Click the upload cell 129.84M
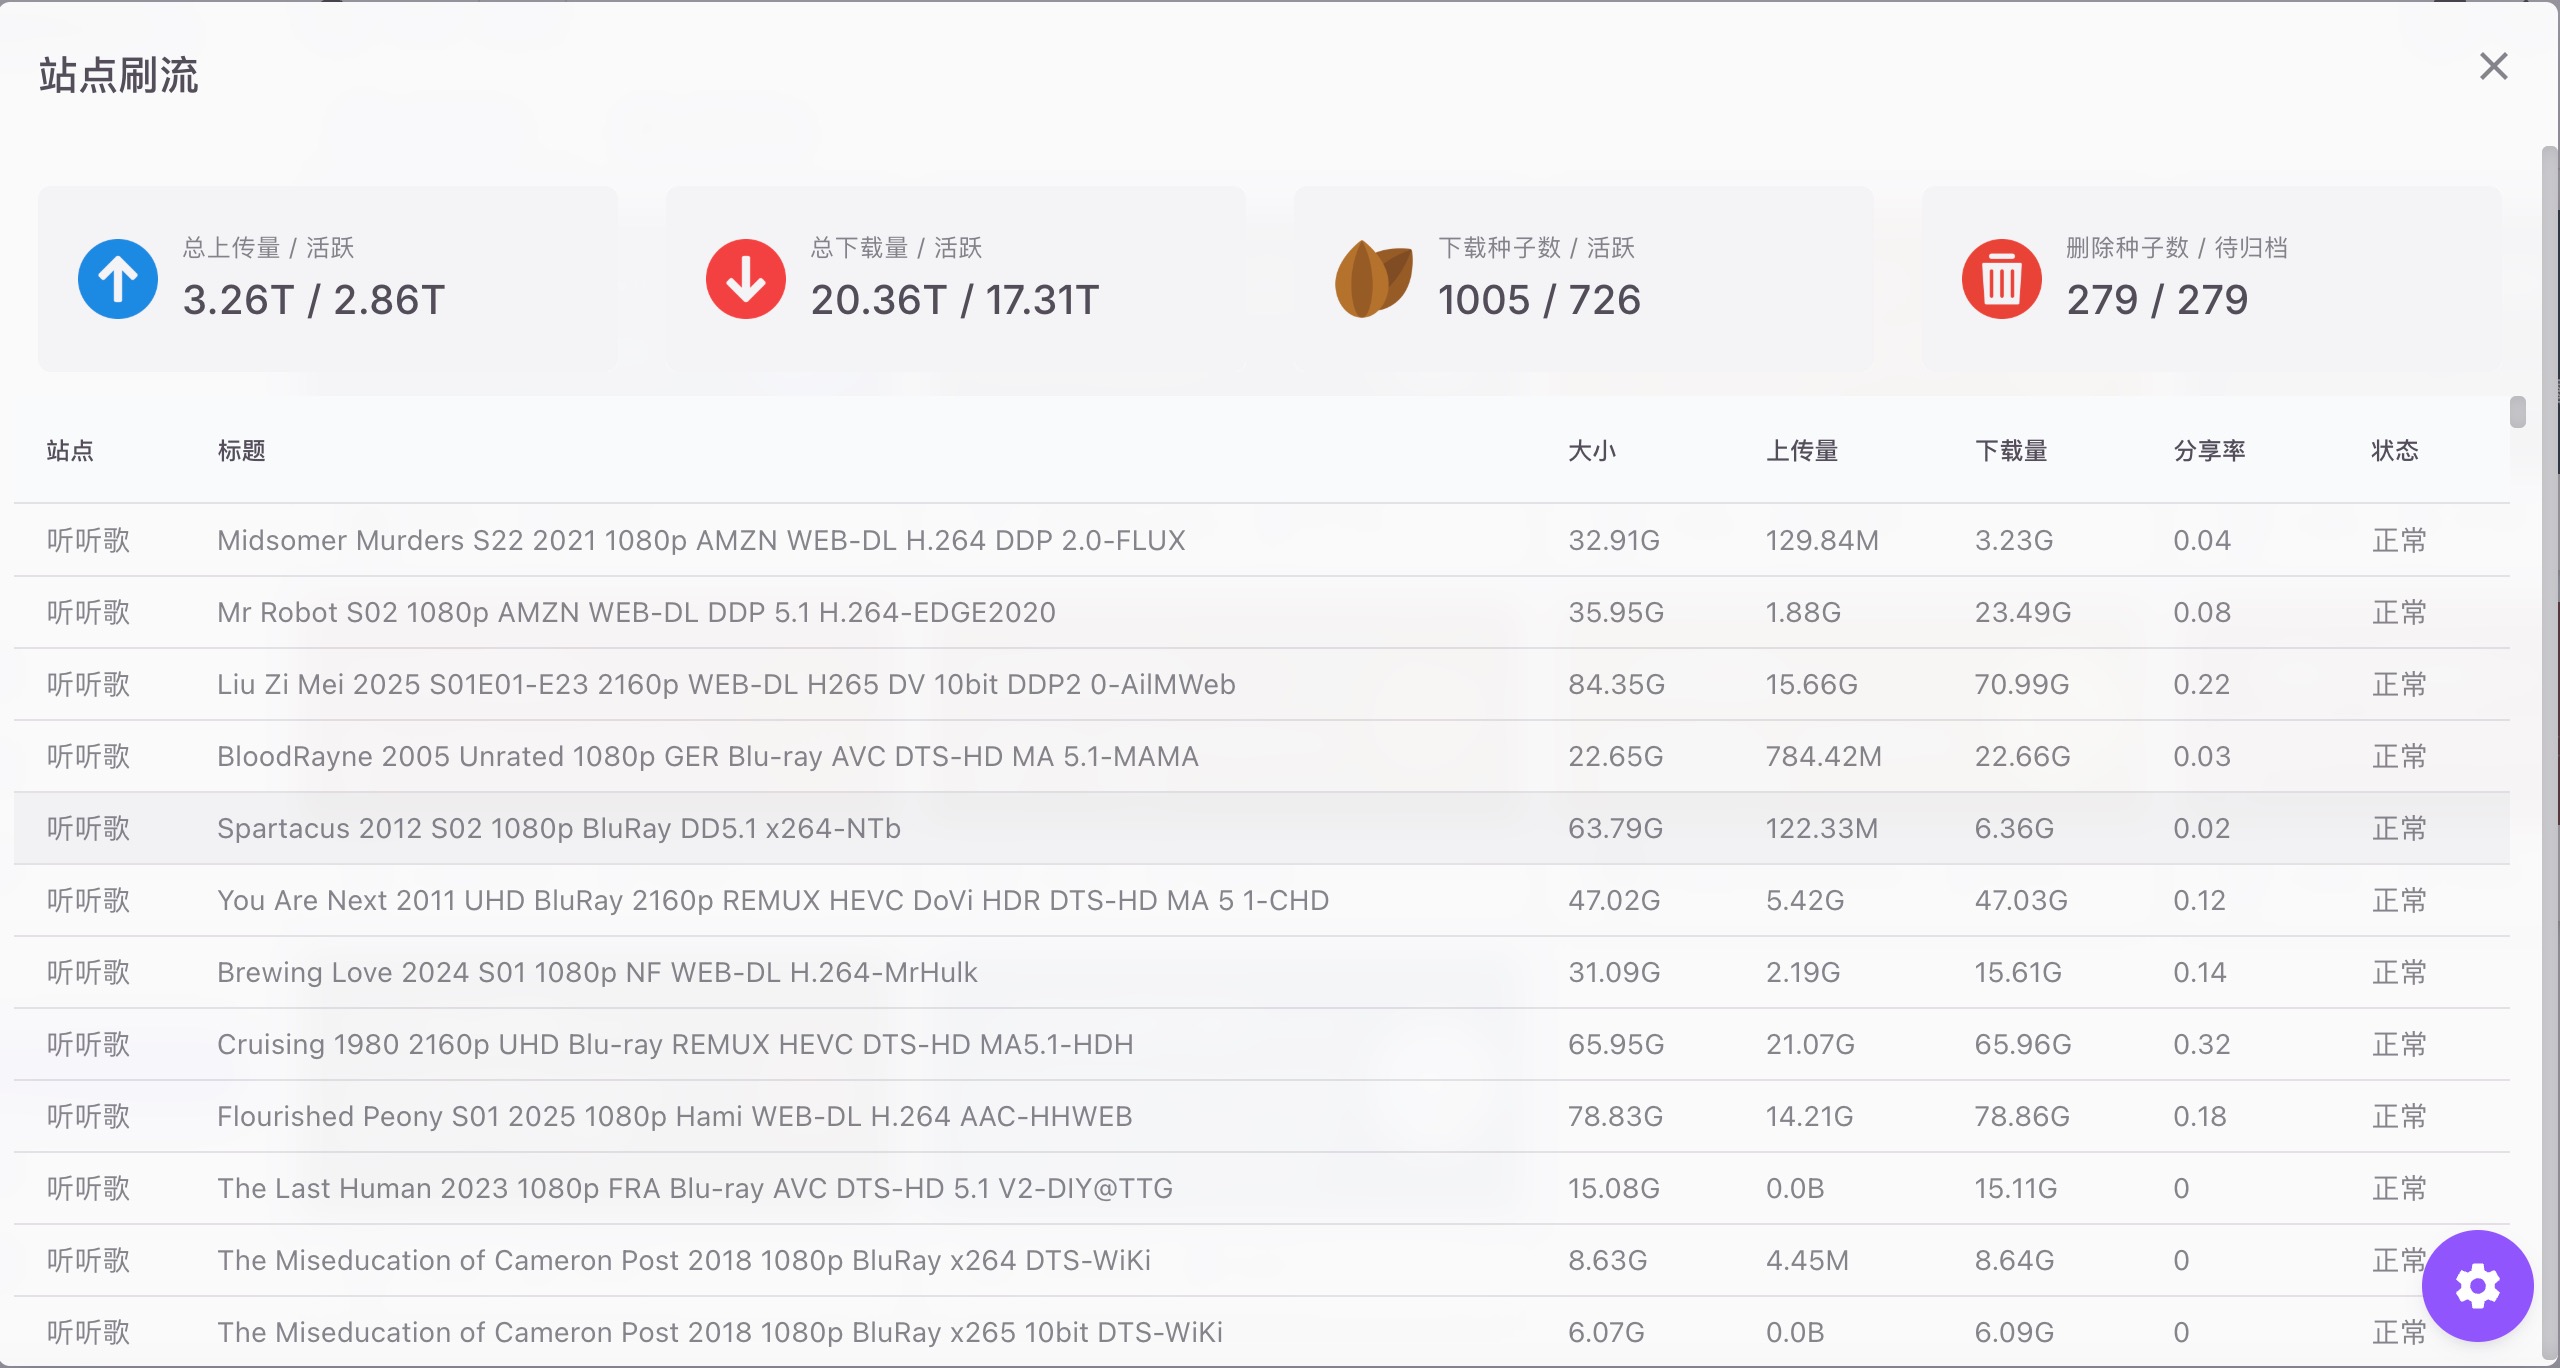 [x=1822, y=540]
